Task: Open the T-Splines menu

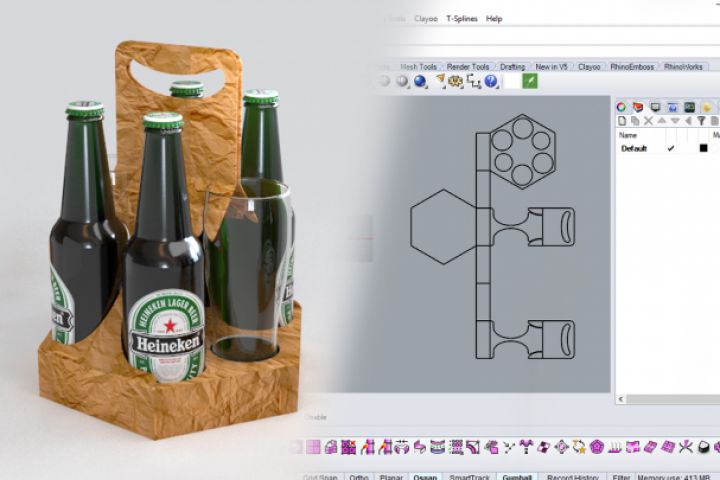Action: point(461,19)
